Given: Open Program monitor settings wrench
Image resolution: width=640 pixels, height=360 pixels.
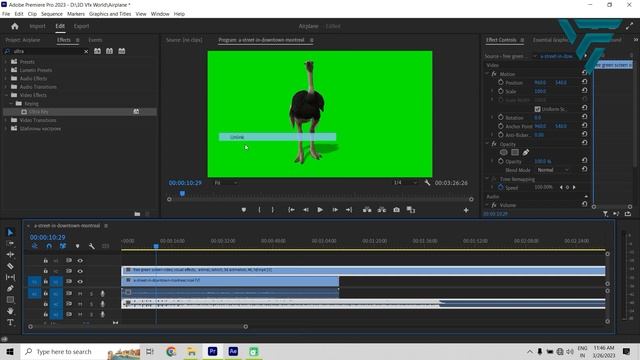Looking at the screenshot, I should click(x=427, y=183).
